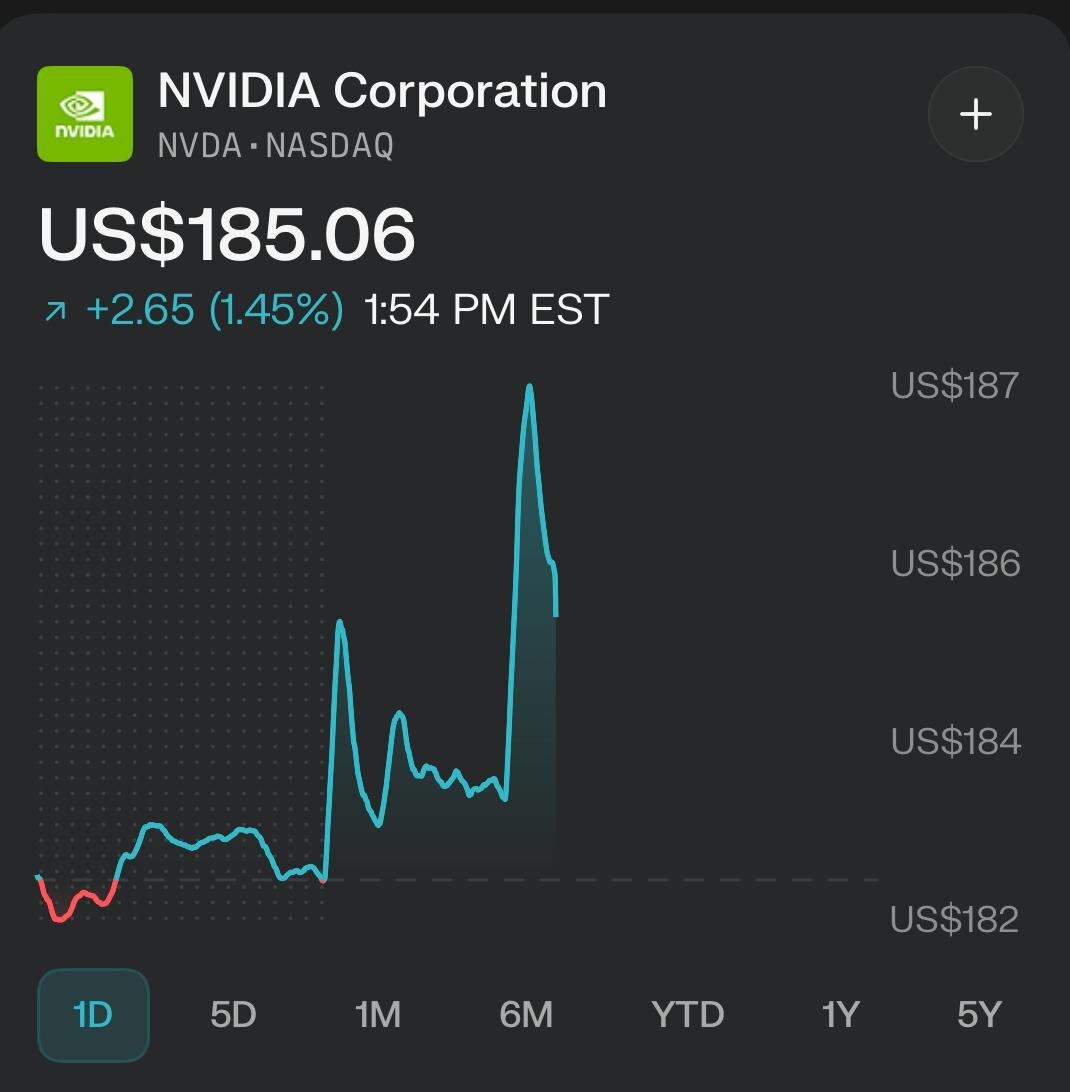Click the +2.65 (1.45%) price change
This screenshot has width=1070, height=1092.
click(x=214, y=310)
